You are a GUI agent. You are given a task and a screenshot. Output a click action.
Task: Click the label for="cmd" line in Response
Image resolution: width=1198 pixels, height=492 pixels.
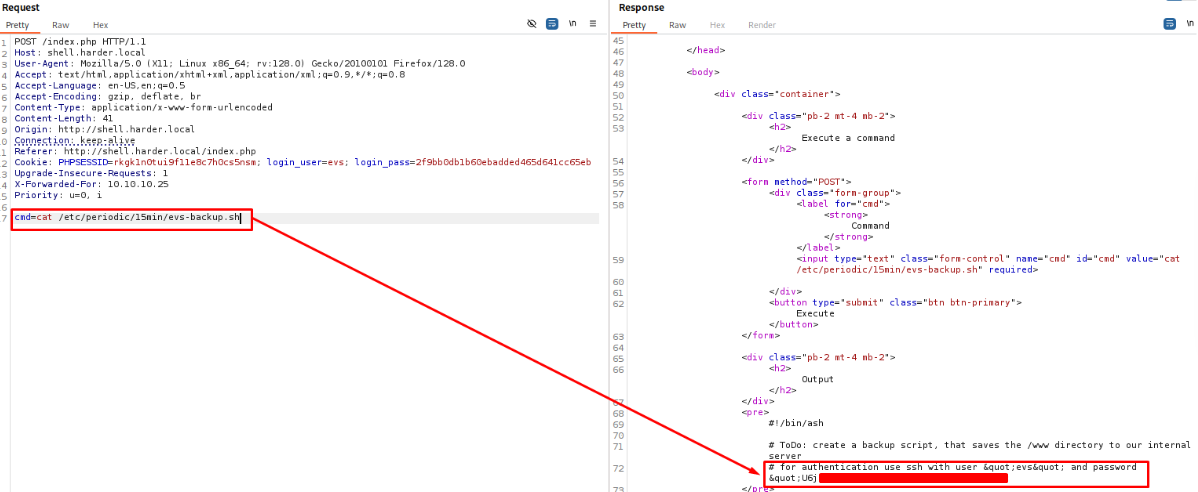tap(843, 204)
